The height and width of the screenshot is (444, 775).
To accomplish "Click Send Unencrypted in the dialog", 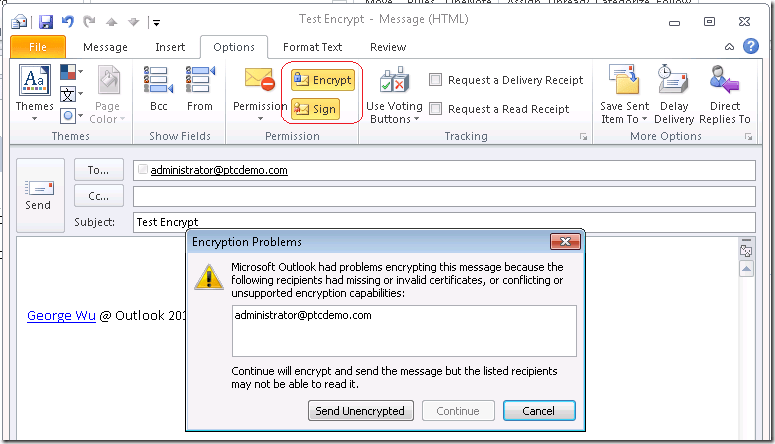I will [x=360, y=411].
